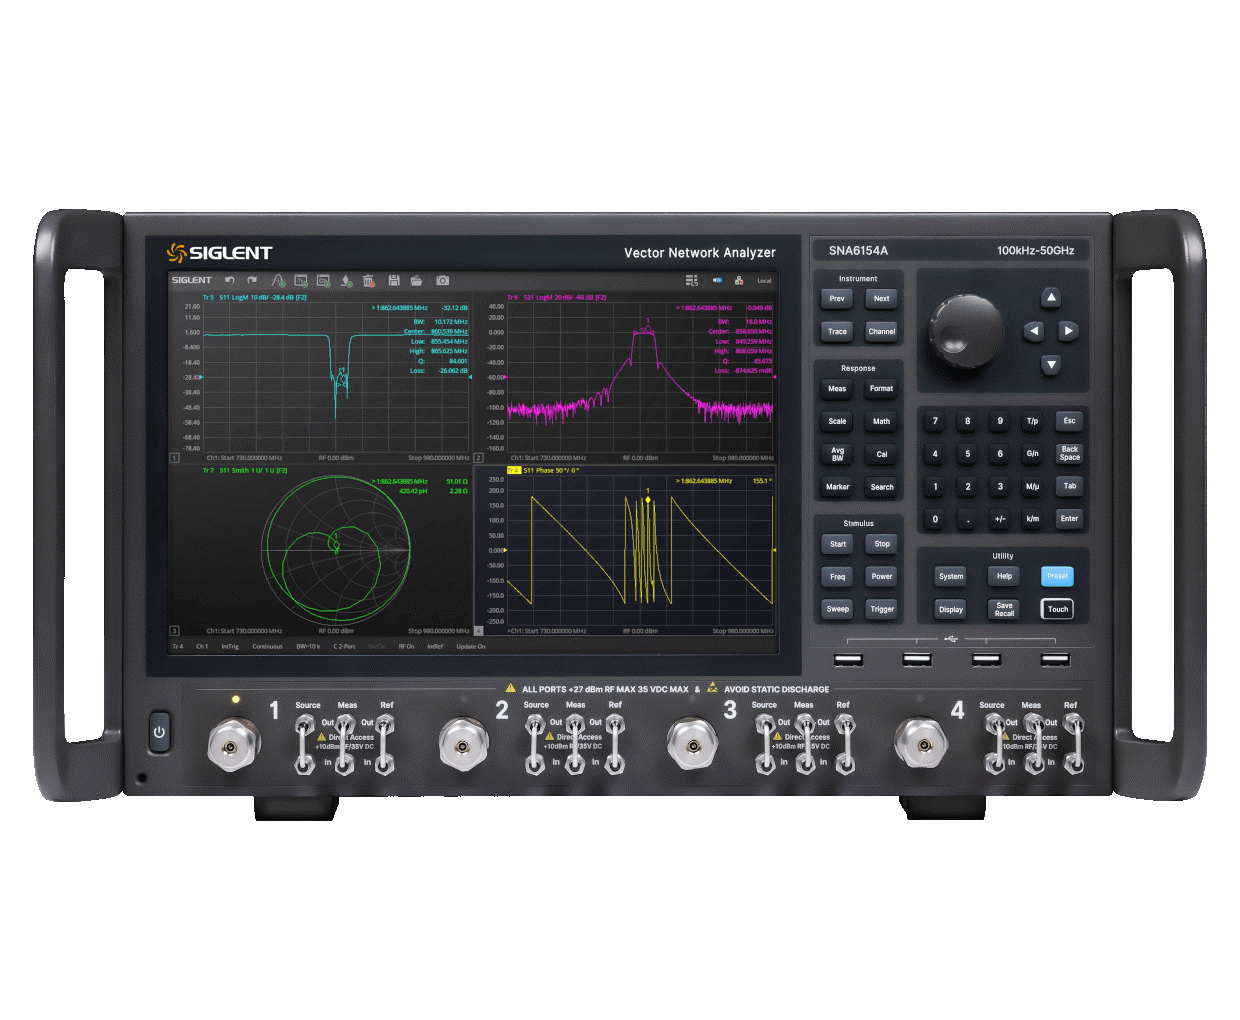Image resolution: width=1240 pixels, height=1020 pixels.
Task: Click the save floppy disk icon
Action: point(394,281)
